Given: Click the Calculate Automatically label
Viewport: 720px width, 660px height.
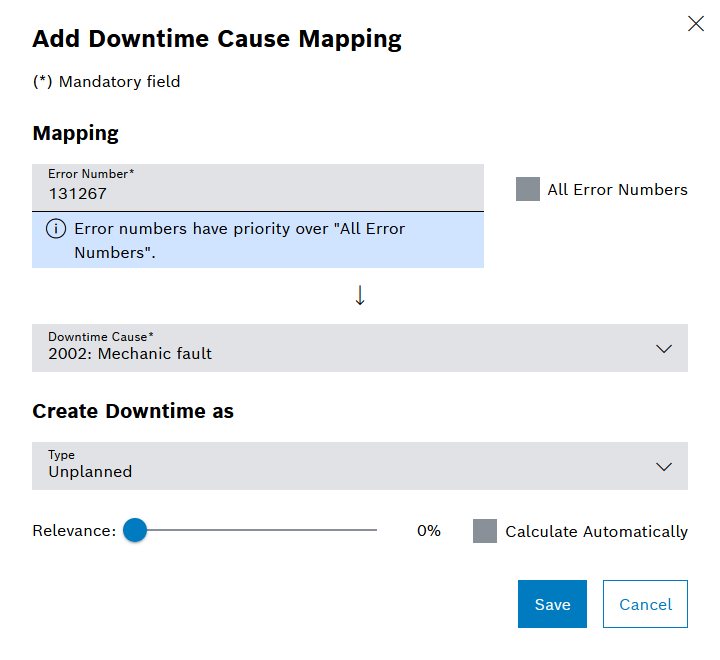Looking at the screenshot, I should coord(596,531).
